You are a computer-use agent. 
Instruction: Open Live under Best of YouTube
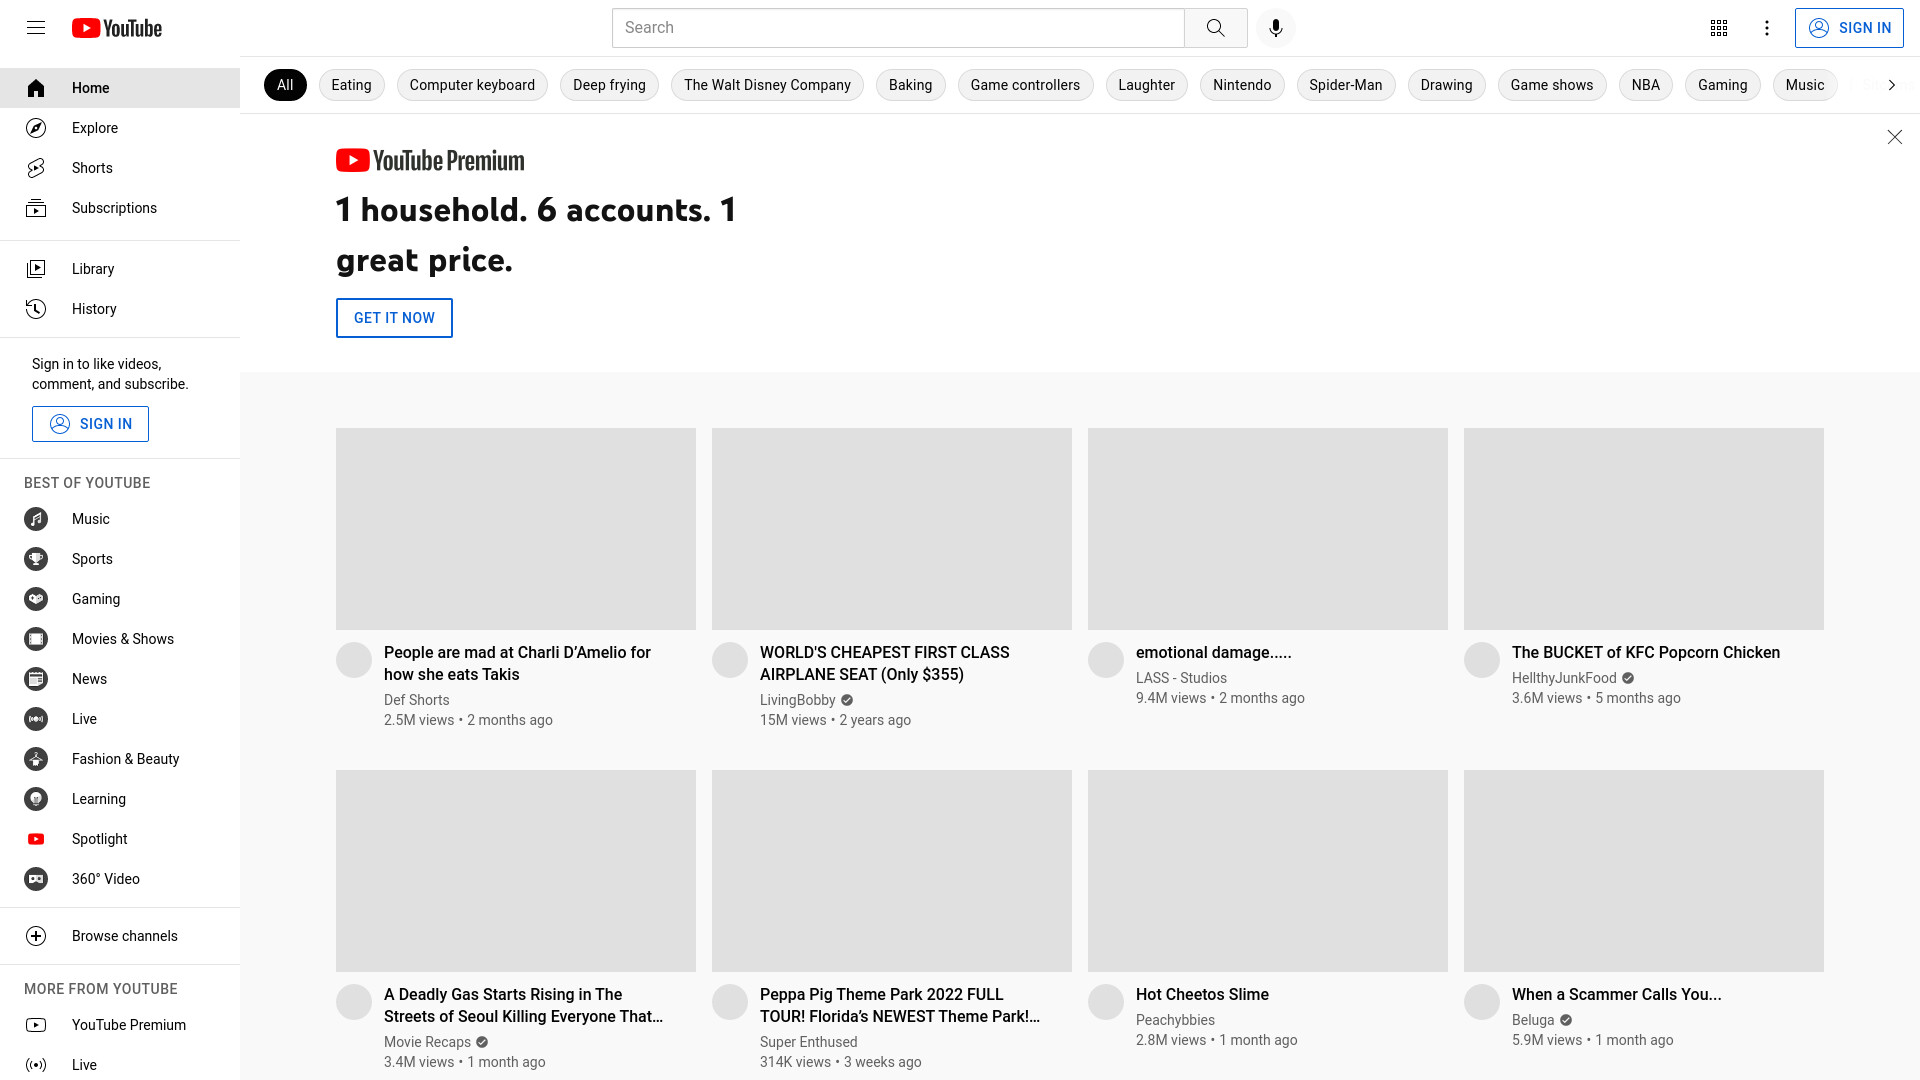tap(120, 719)
